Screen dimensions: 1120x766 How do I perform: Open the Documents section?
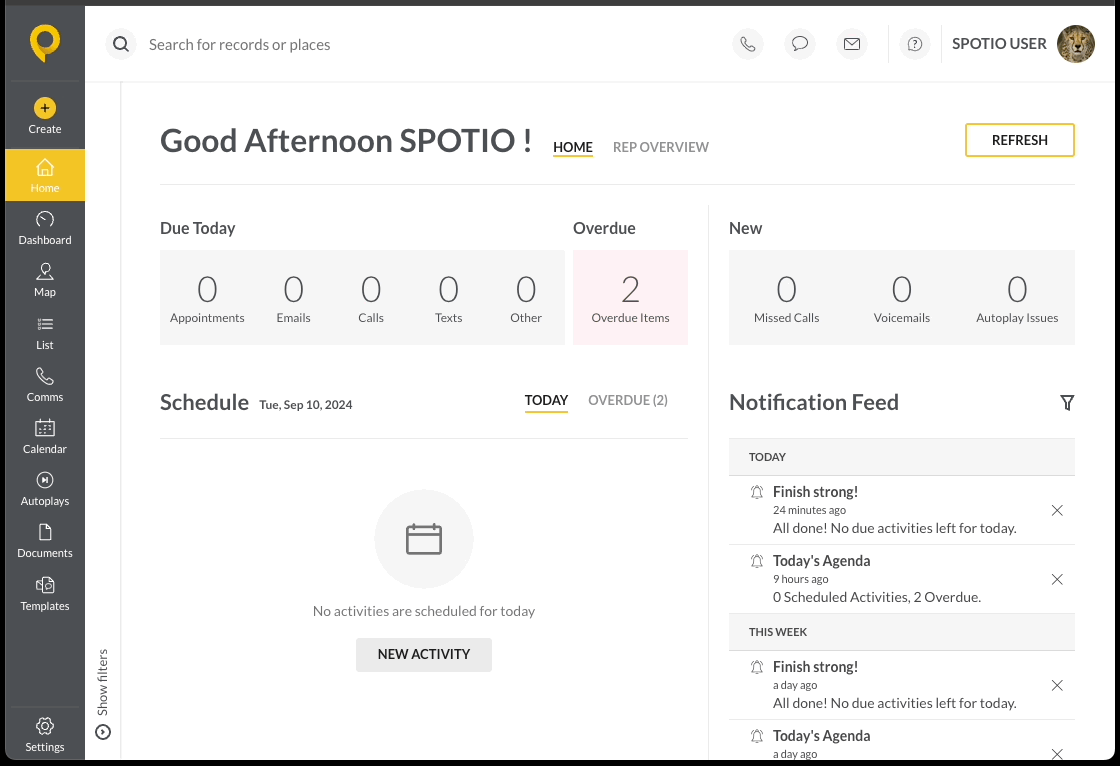click(x=44, y=542)
